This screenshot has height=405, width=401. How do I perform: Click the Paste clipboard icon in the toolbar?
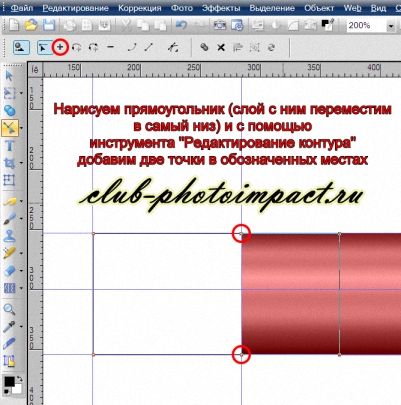pyautogui.click(x=161, y=25)
